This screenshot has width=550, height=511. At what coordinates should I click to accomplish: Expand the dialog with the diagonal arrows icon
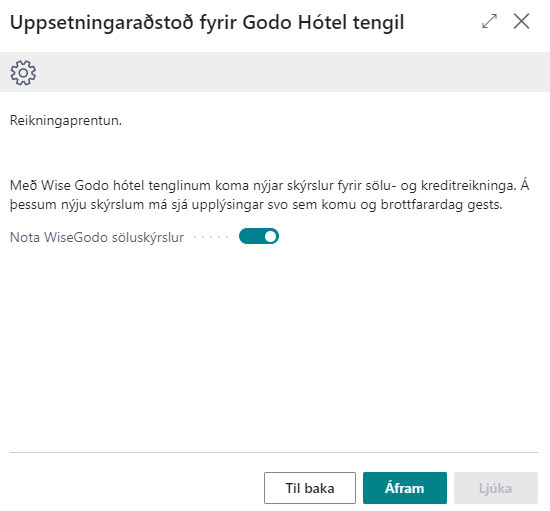(489, 21)
